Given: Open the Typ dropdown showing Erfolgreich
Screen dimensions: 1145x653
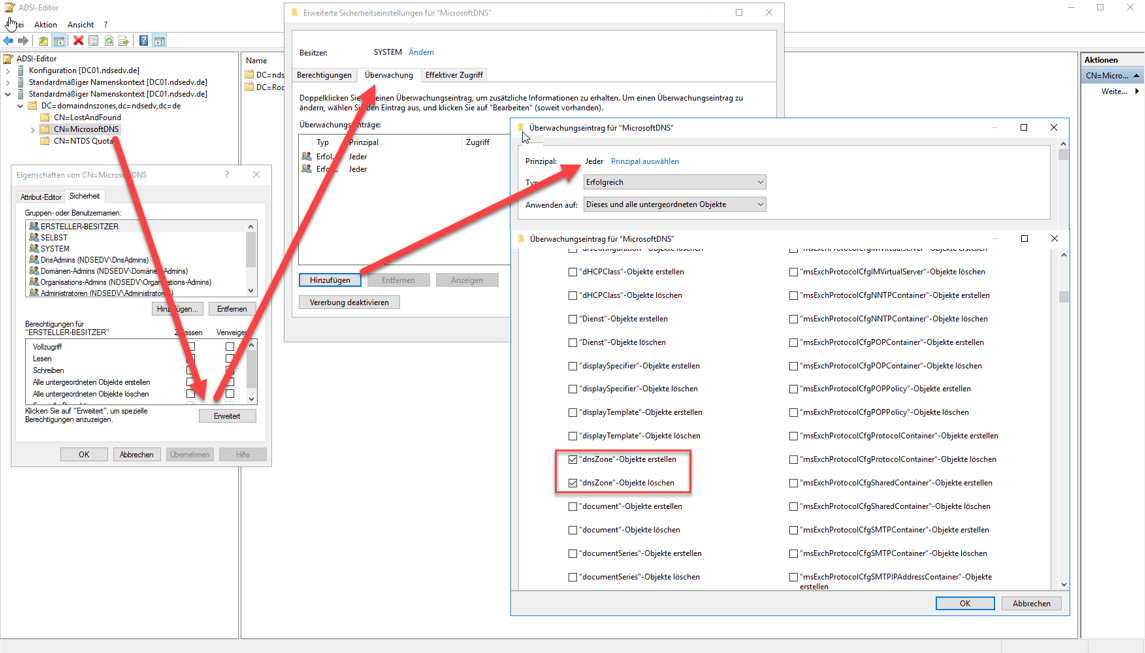Looking at the screenshot, I should coord(674,182).
